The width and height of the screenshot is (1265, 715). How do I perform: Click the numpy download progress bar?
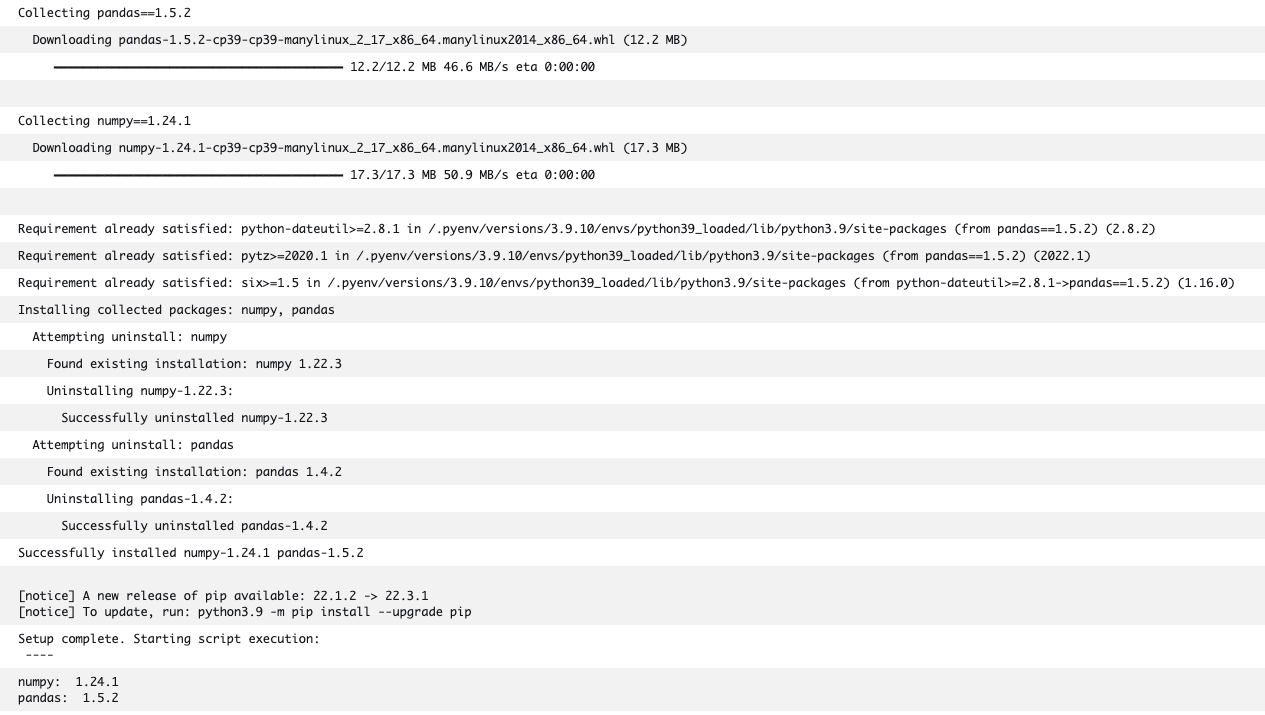coord(198,175)
